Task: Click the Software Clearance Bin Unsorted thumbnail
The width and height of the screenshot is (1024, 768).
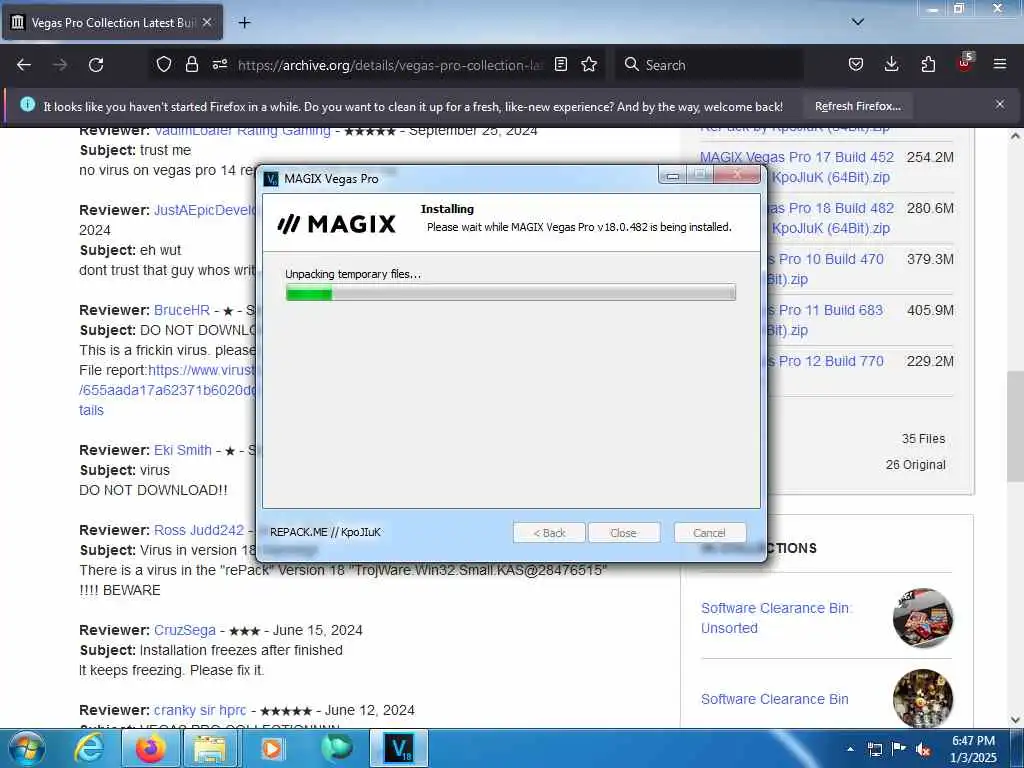Action: click(x=923, y=618)
